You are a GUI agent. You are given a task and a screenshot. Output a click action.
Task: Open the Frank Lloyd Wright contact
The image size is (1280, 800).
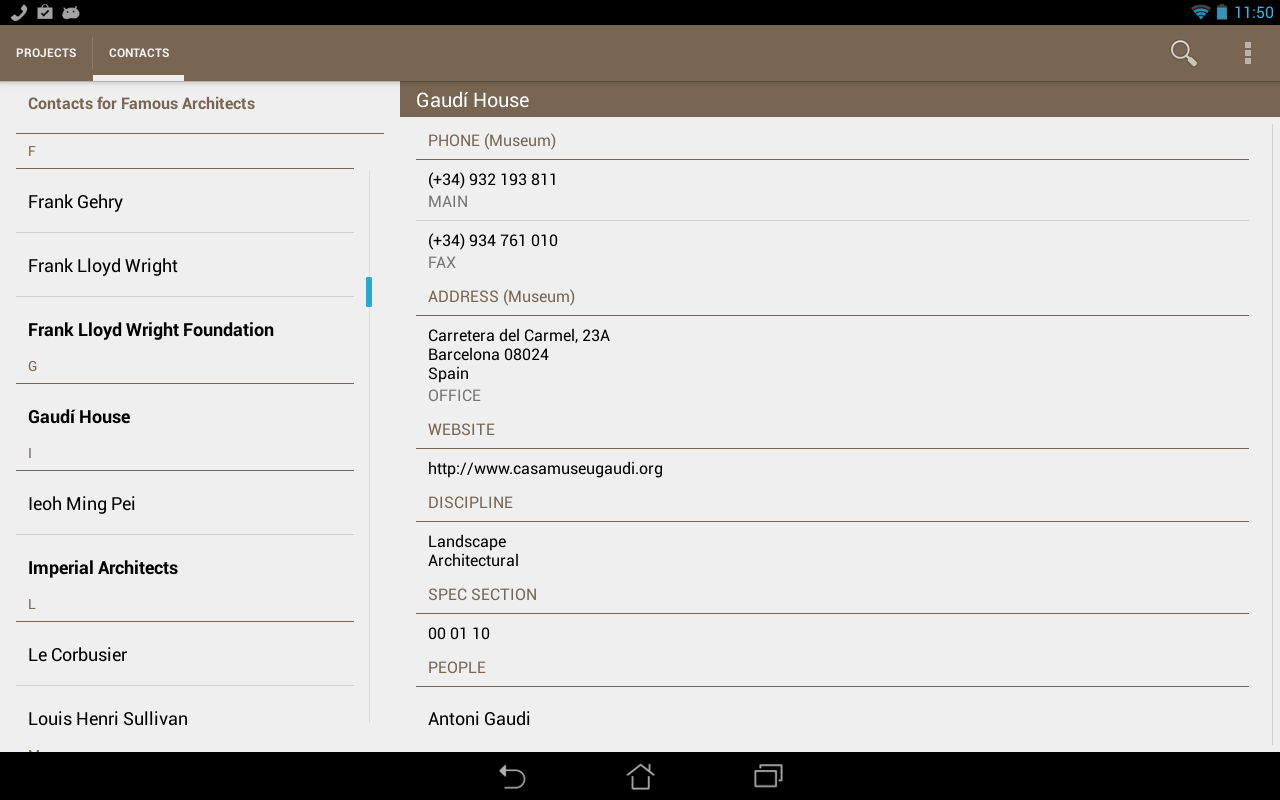click(x=185, y=266)
